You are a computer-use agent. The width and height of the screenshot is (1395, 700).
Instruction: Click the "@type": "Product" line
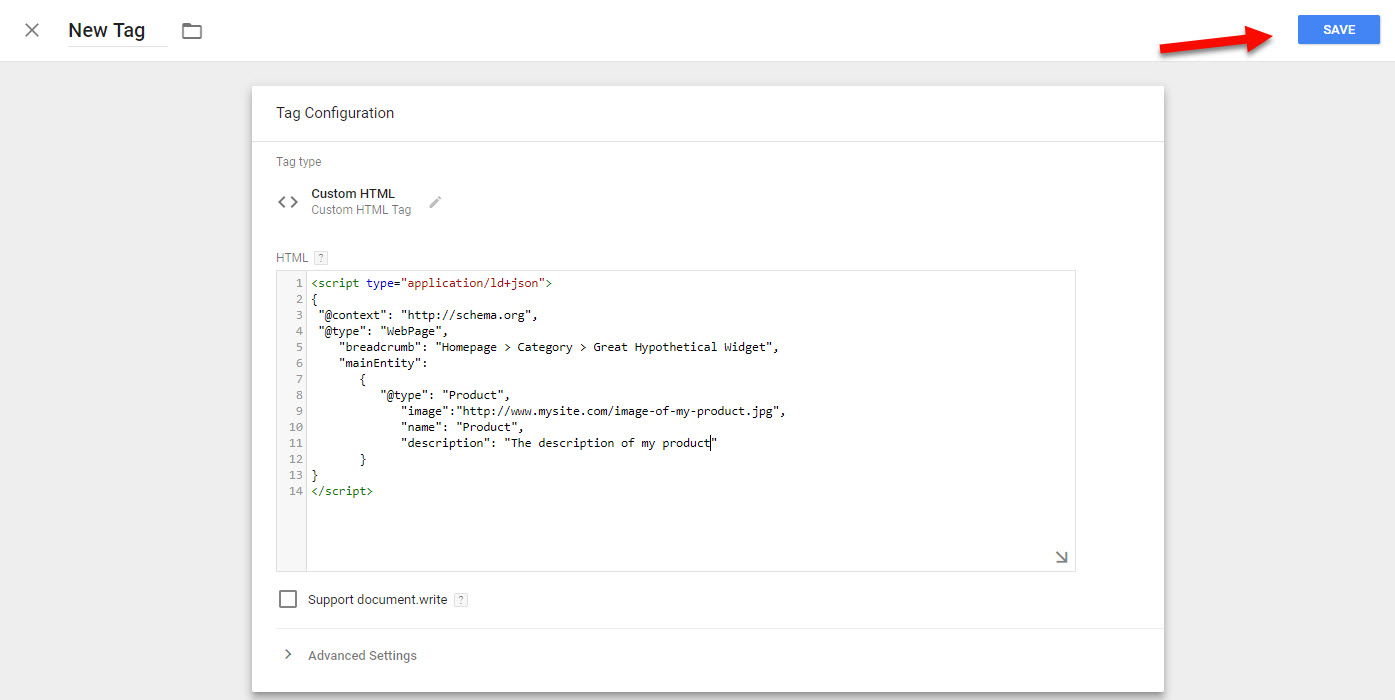click(x=445, y=395)
